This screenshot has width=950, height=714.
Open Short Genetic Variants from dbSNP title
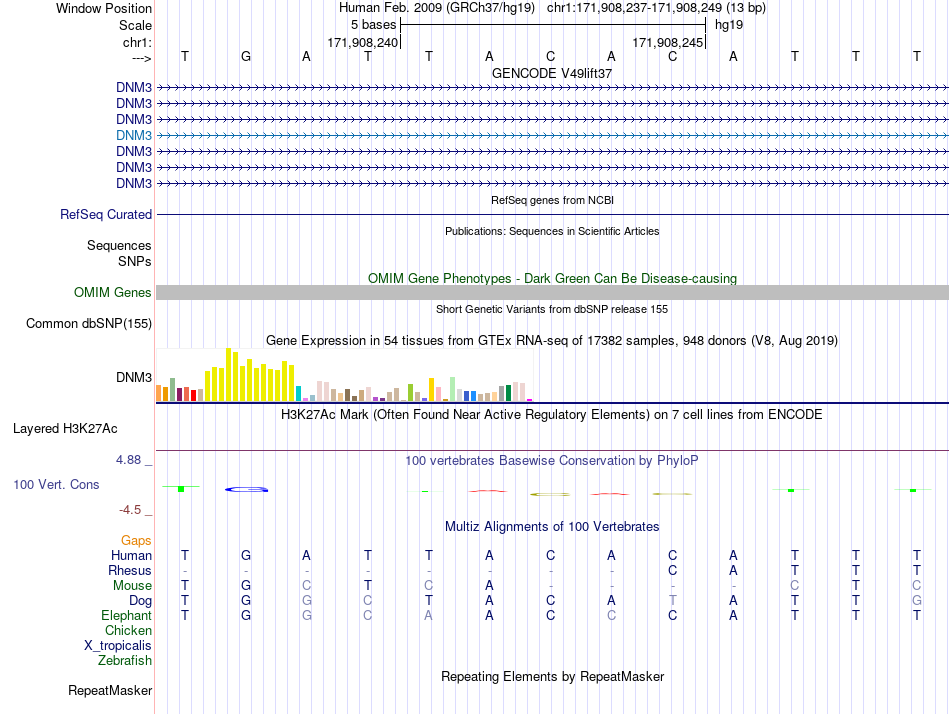pyautogui.click(x=552, y=309)
